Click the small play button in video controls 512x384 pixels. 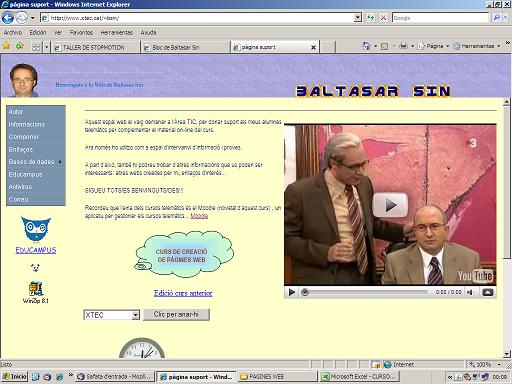(292, 292)
